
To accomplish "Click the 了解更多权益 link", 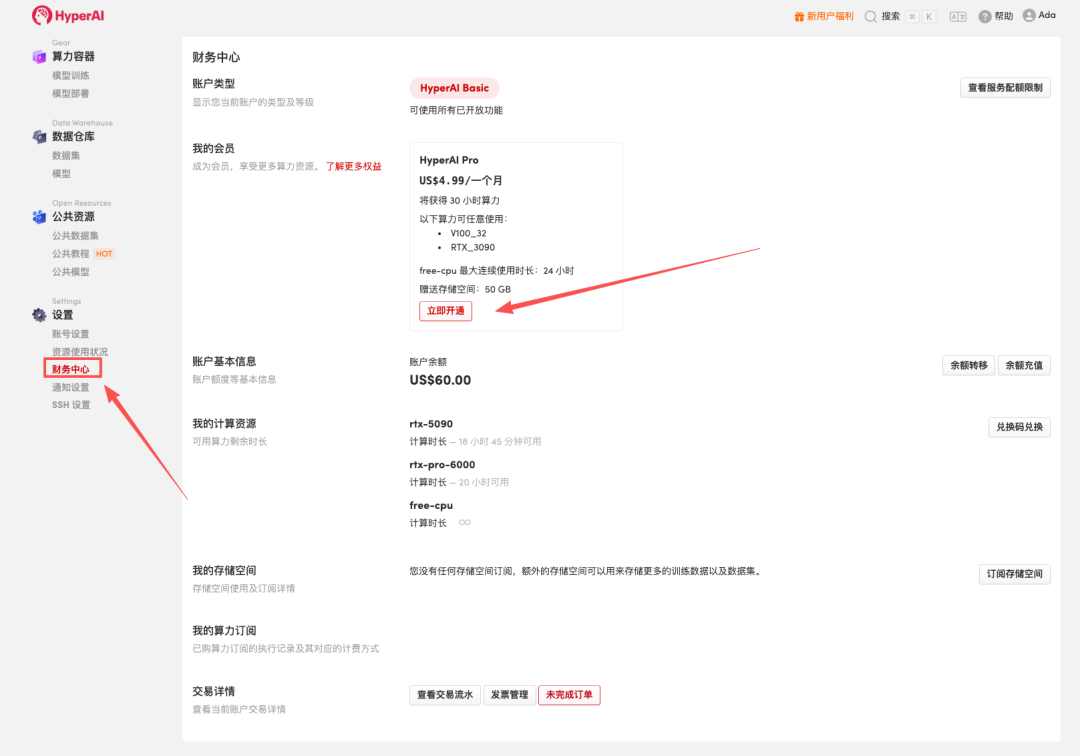I will (x=354, y=166).
